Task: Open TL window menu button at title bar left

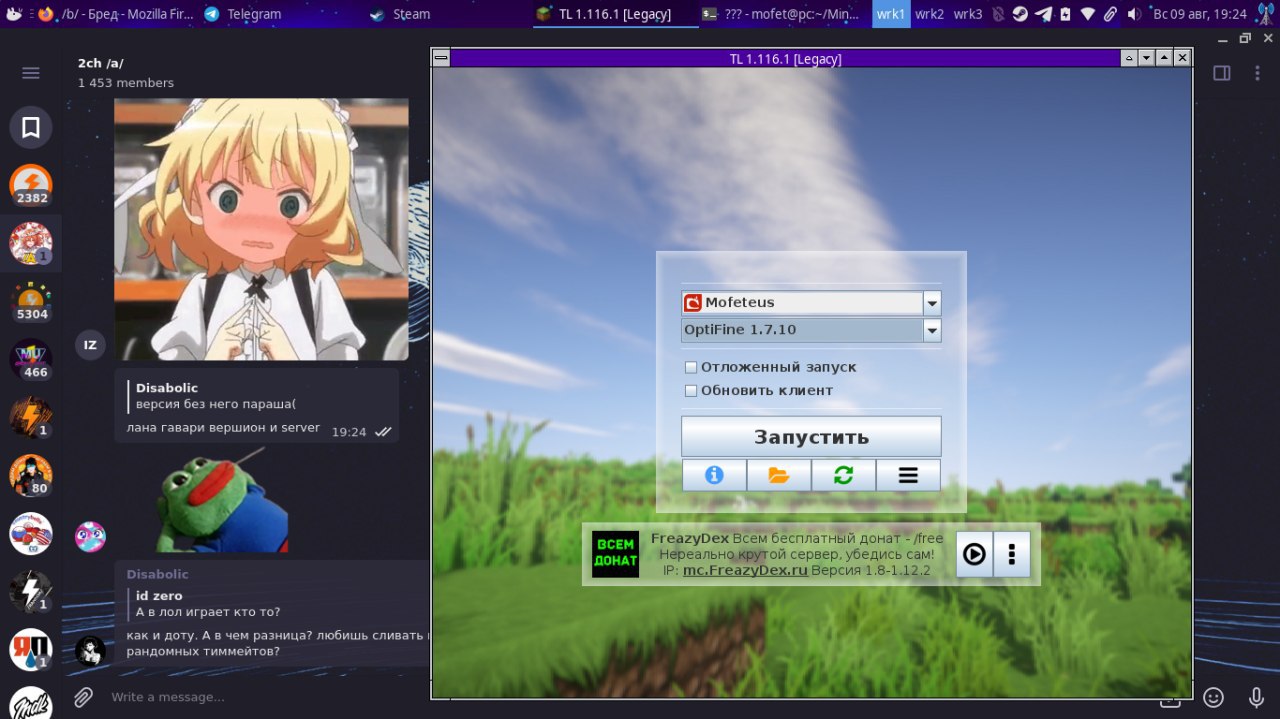Action: click(441, 59)
